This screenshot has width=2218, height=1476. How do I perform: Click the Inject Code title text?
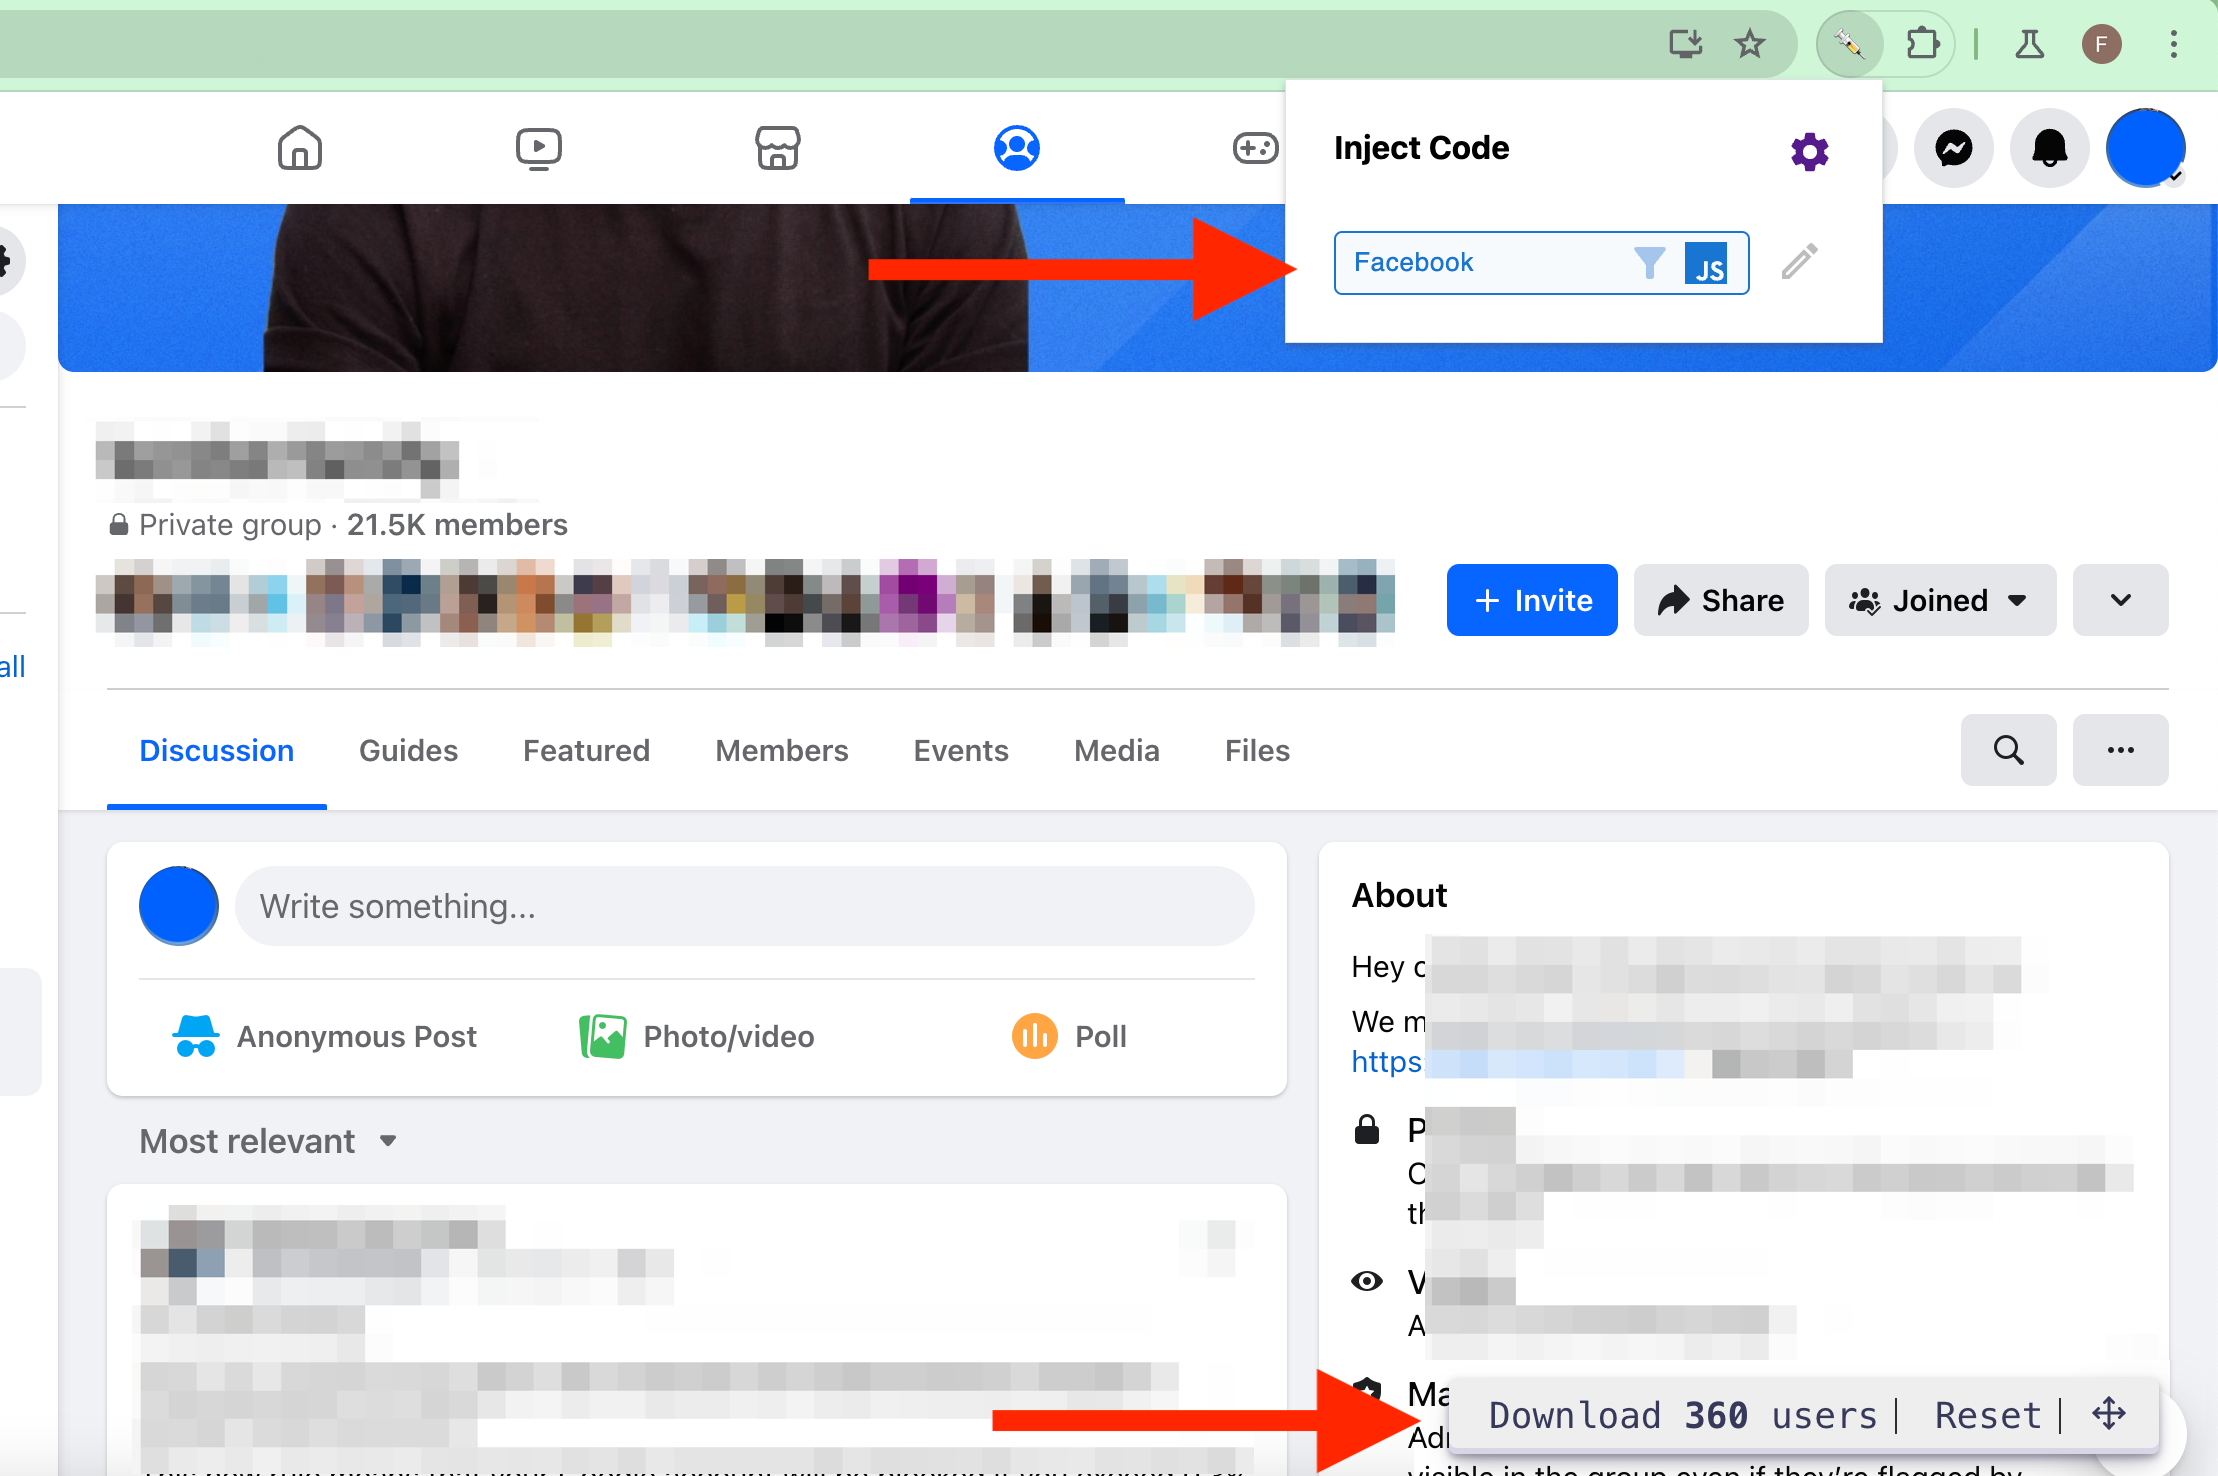pos(1421,148)
